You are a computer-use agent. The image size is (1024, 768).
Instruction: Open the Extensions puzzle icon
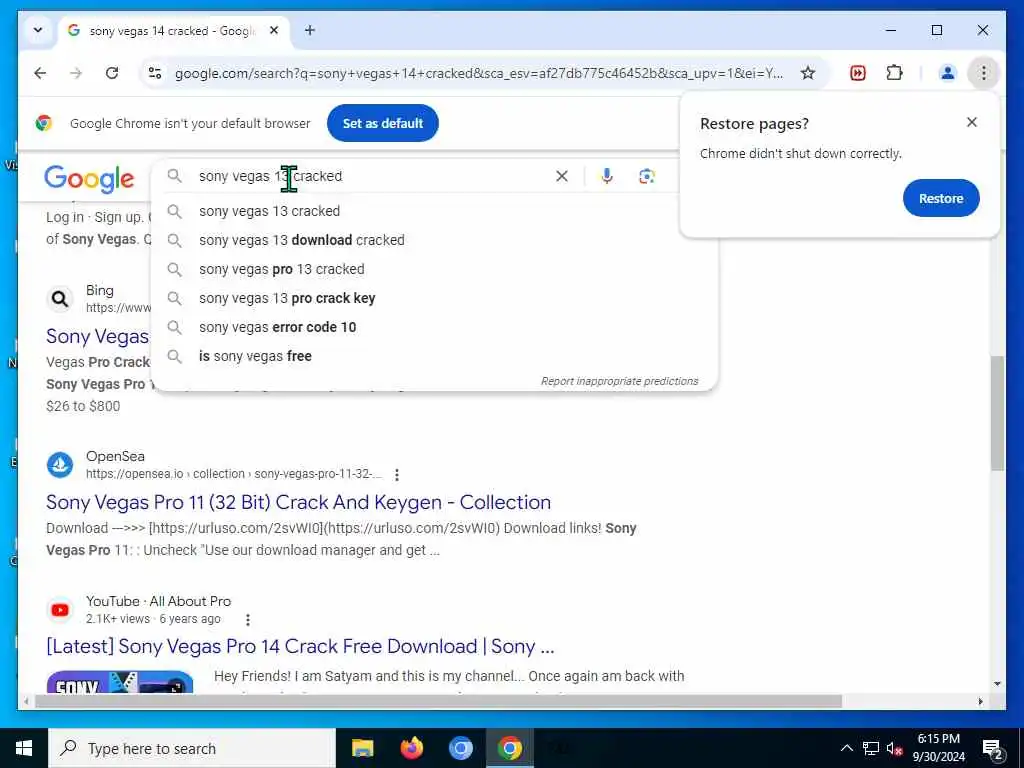895,73
